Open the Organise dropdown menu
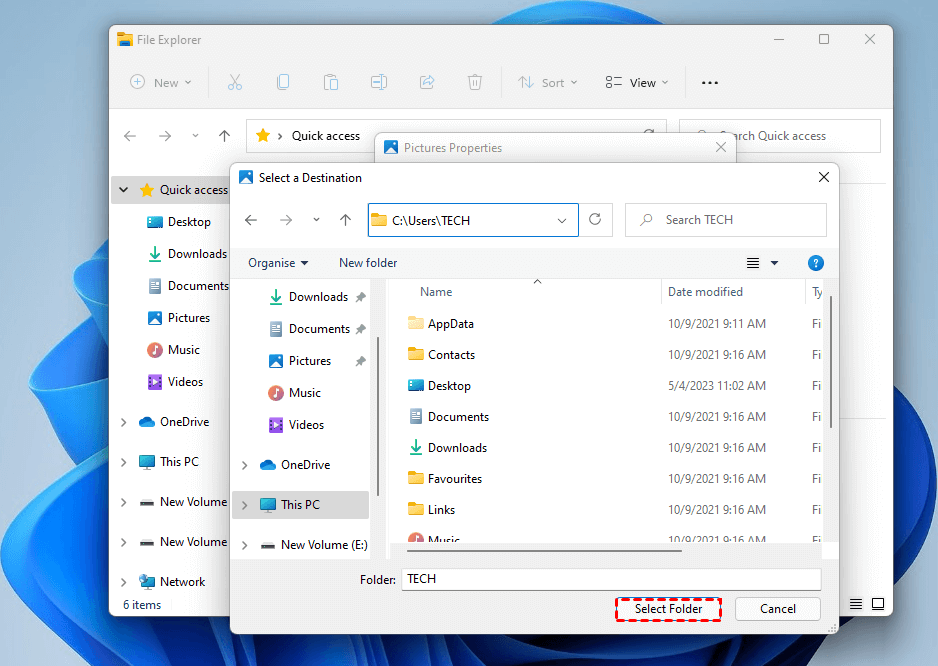This screenshot has width=938, height=666. click(x=278, y=263)
